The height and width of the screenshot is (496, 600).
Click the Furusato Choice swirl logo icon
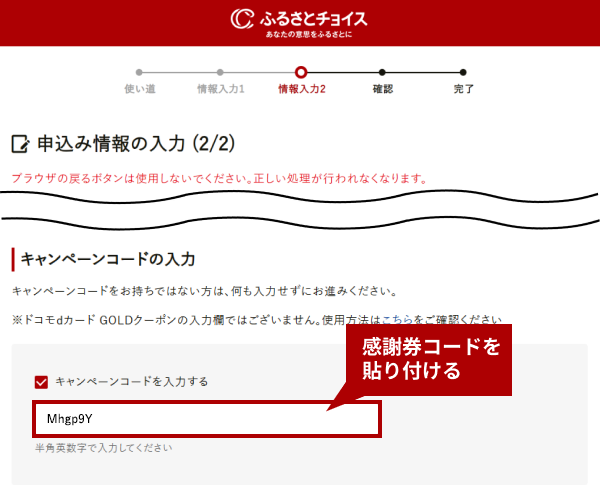[x=242, y=19]
